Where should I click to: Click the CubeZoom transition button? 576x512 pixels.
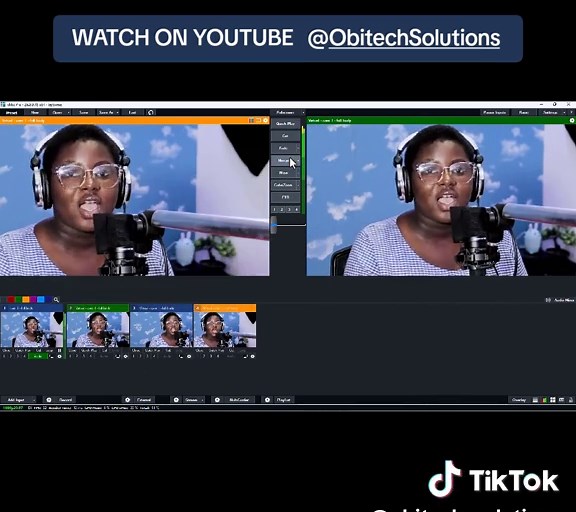283,185
